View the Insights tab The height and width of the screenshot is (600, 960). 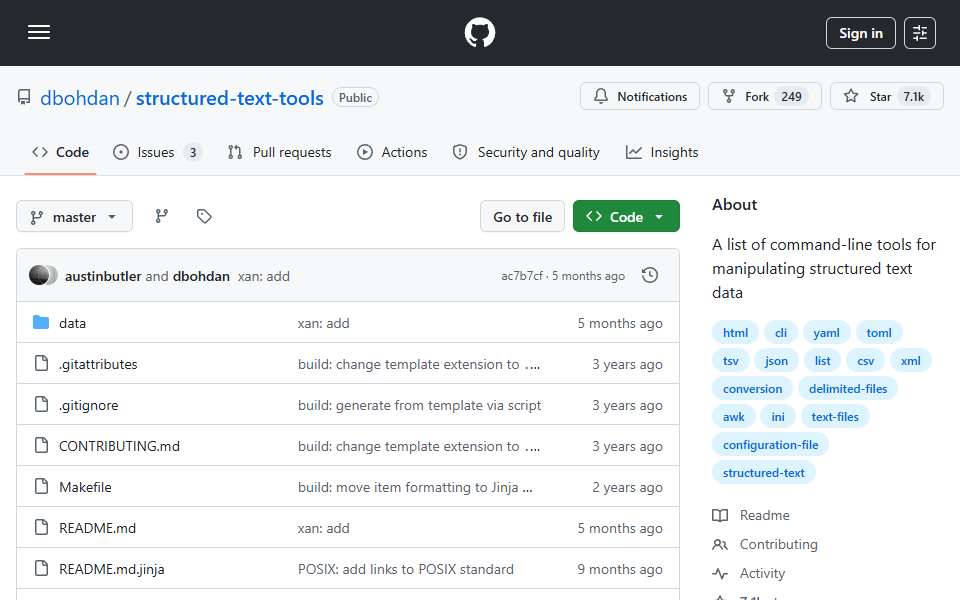(x=662, y=152)
